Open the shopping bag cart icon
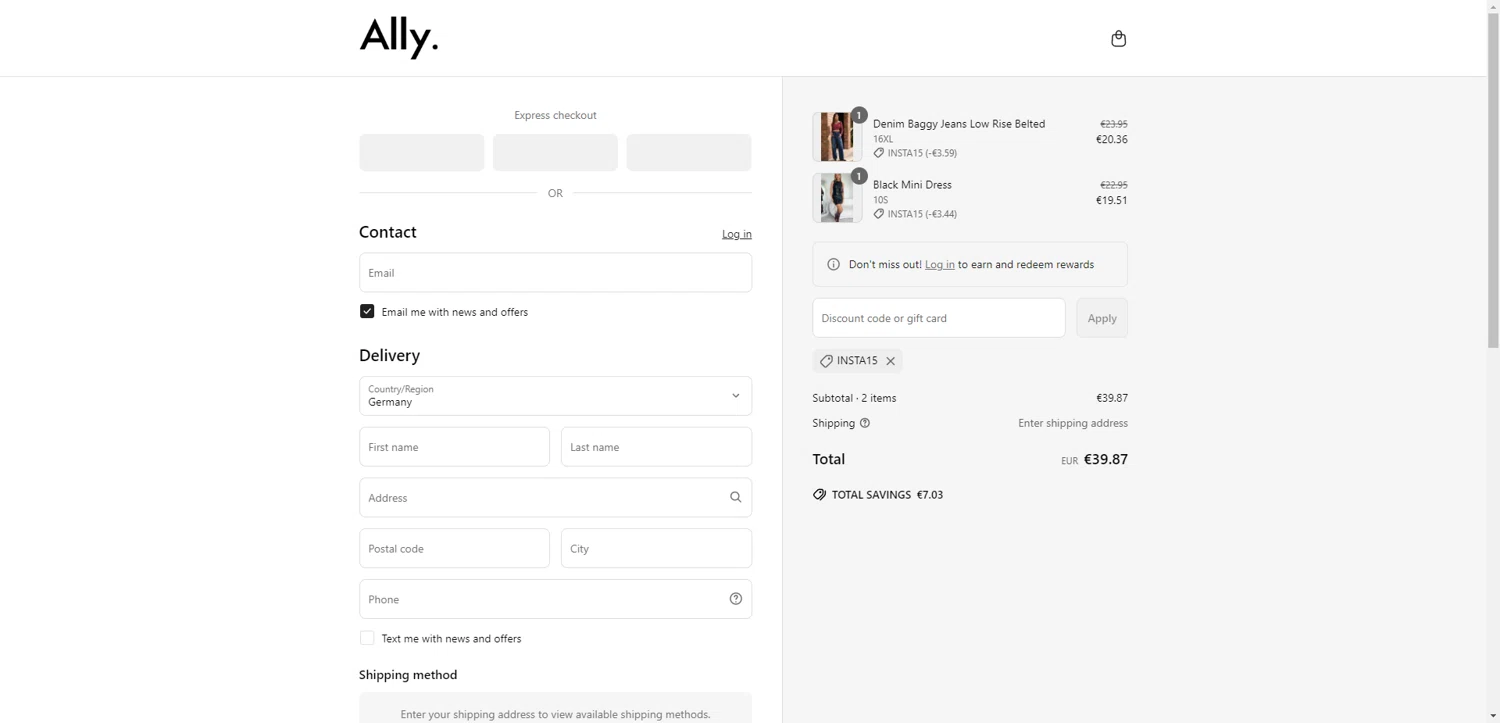1500x723 pixels. point(1118,39)
